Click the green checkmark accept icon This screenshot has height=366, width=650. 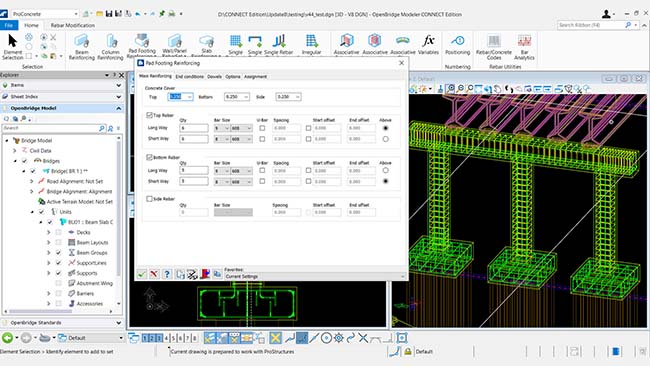coord(142,274)
